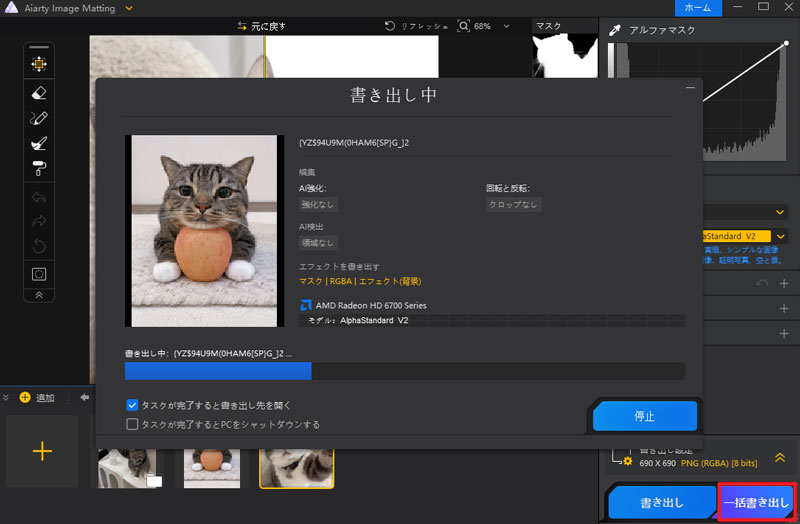
Task: Click the export progress bar
Action: 405,371
